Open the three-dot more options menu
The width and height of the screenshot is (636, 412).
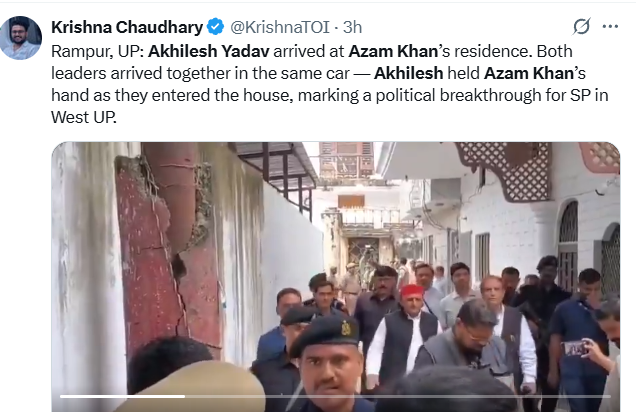pyautogui.click(x=610, y=27)
